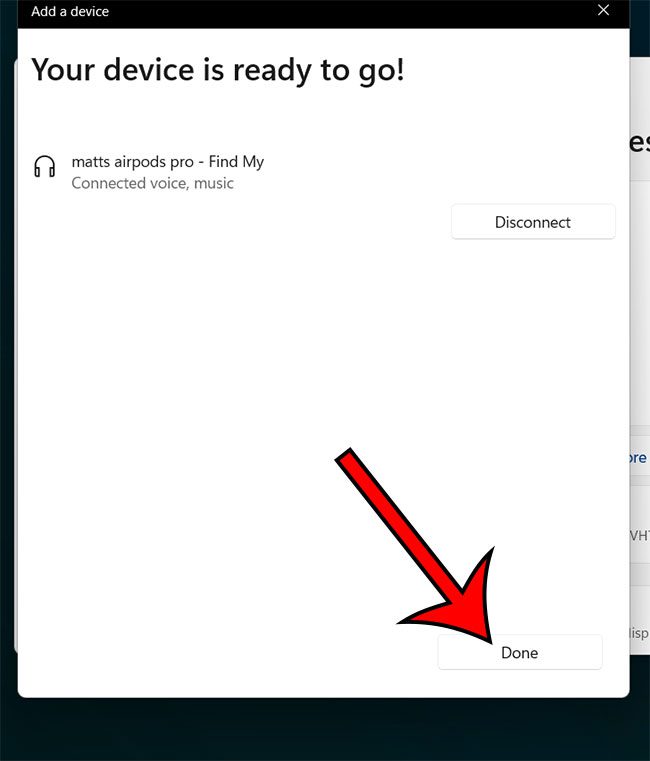Click the background window edge left of the dialog
650x761 pixels.
16,354
